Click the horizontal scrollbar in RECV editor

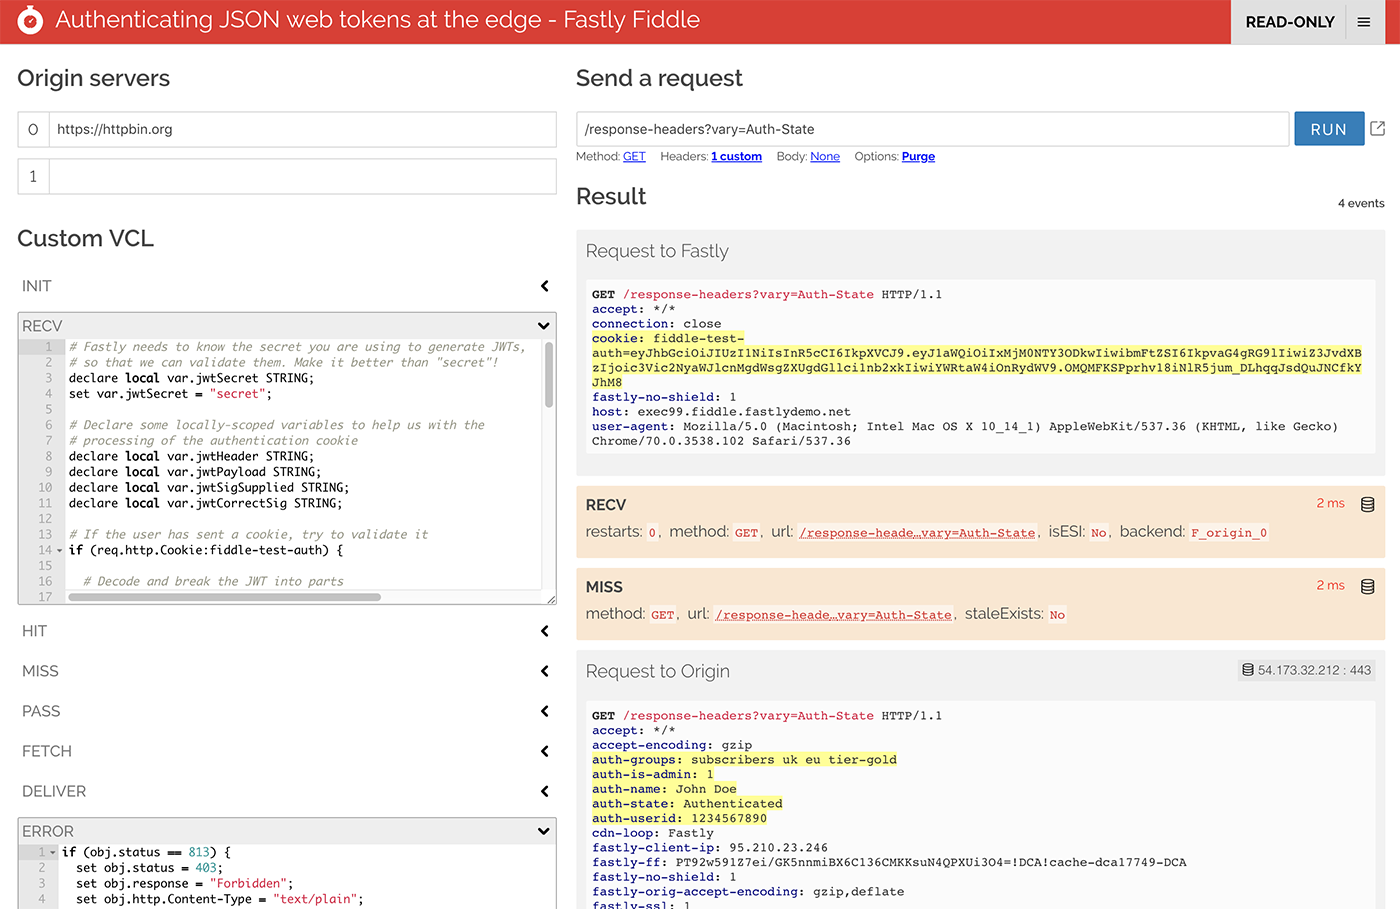pos(224,597)
